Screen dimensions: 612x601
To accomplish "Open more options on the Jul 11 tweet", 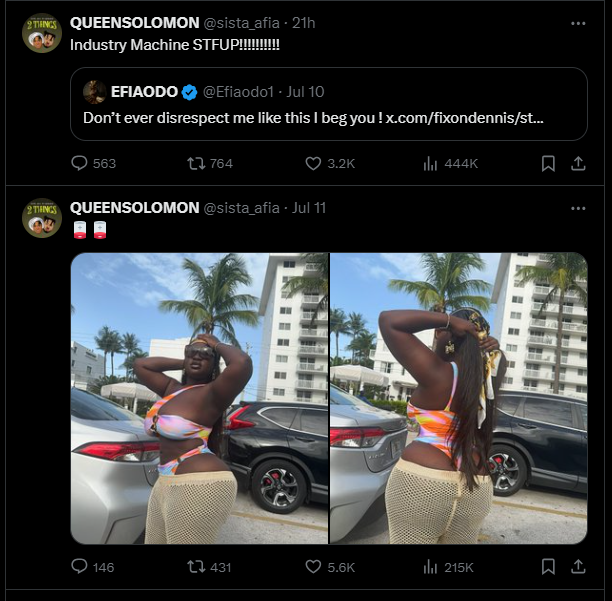I will coord(578,208).
